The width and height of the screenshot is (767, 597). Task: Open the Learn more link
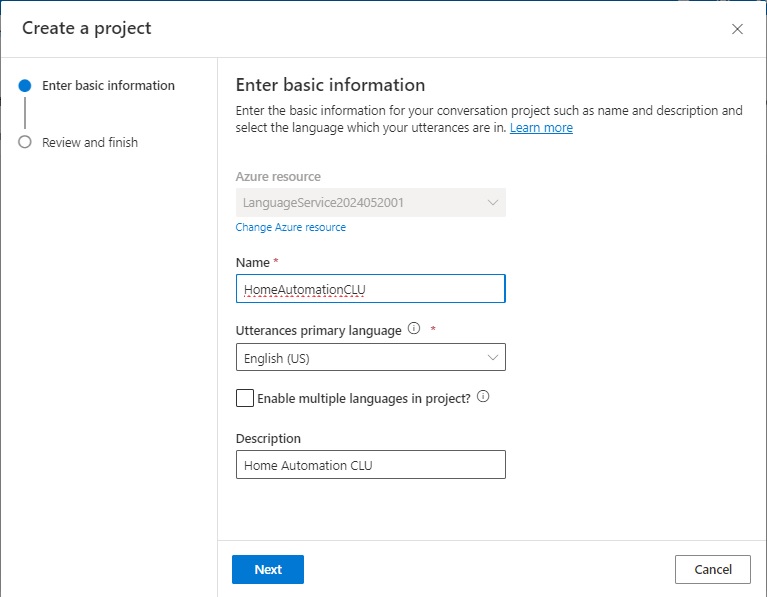pos(541,128)
